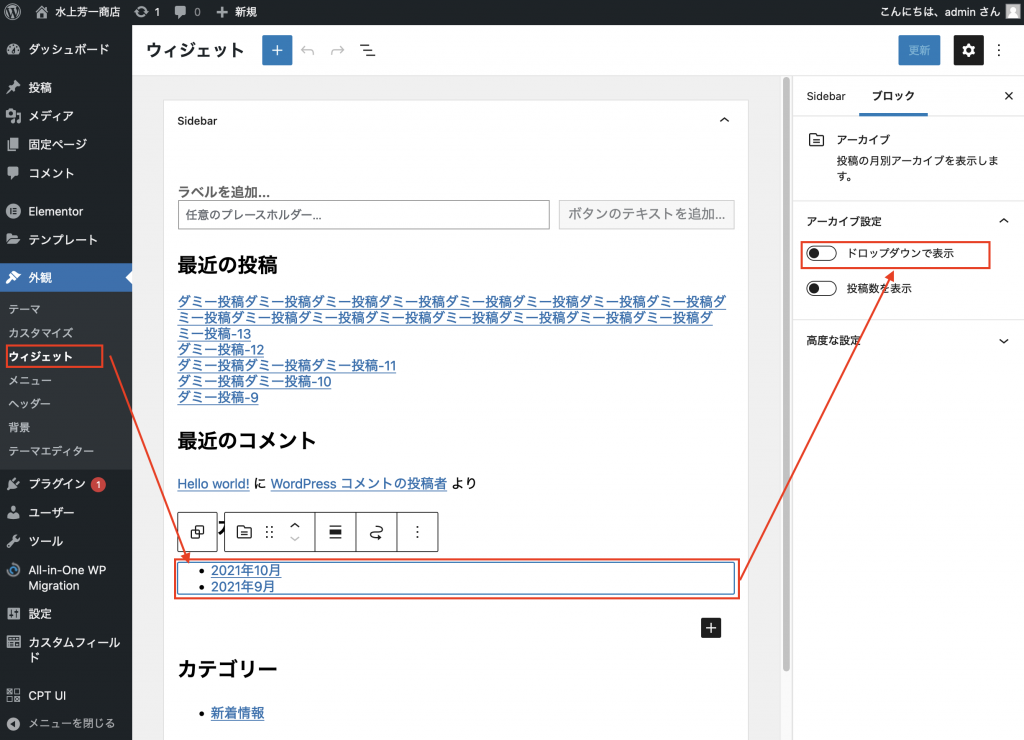Click the WordPress logo in admin bar
This screenshot has height=740, width=1024.
tap(14, 12)
